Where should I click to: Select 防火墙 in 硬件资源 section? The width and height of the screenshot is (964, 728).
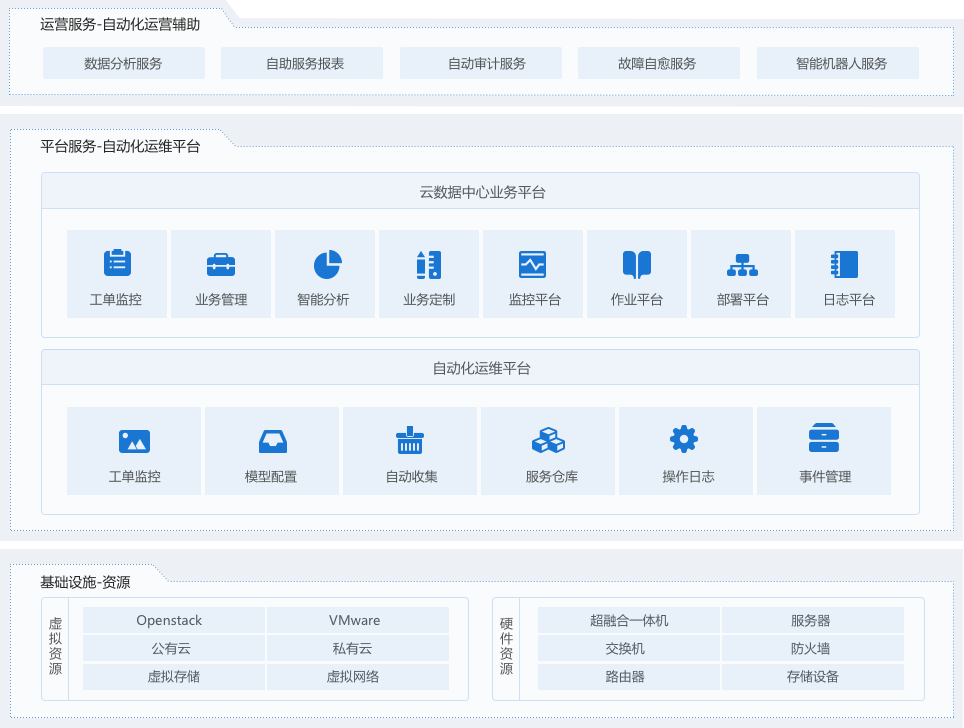point(813,648)
